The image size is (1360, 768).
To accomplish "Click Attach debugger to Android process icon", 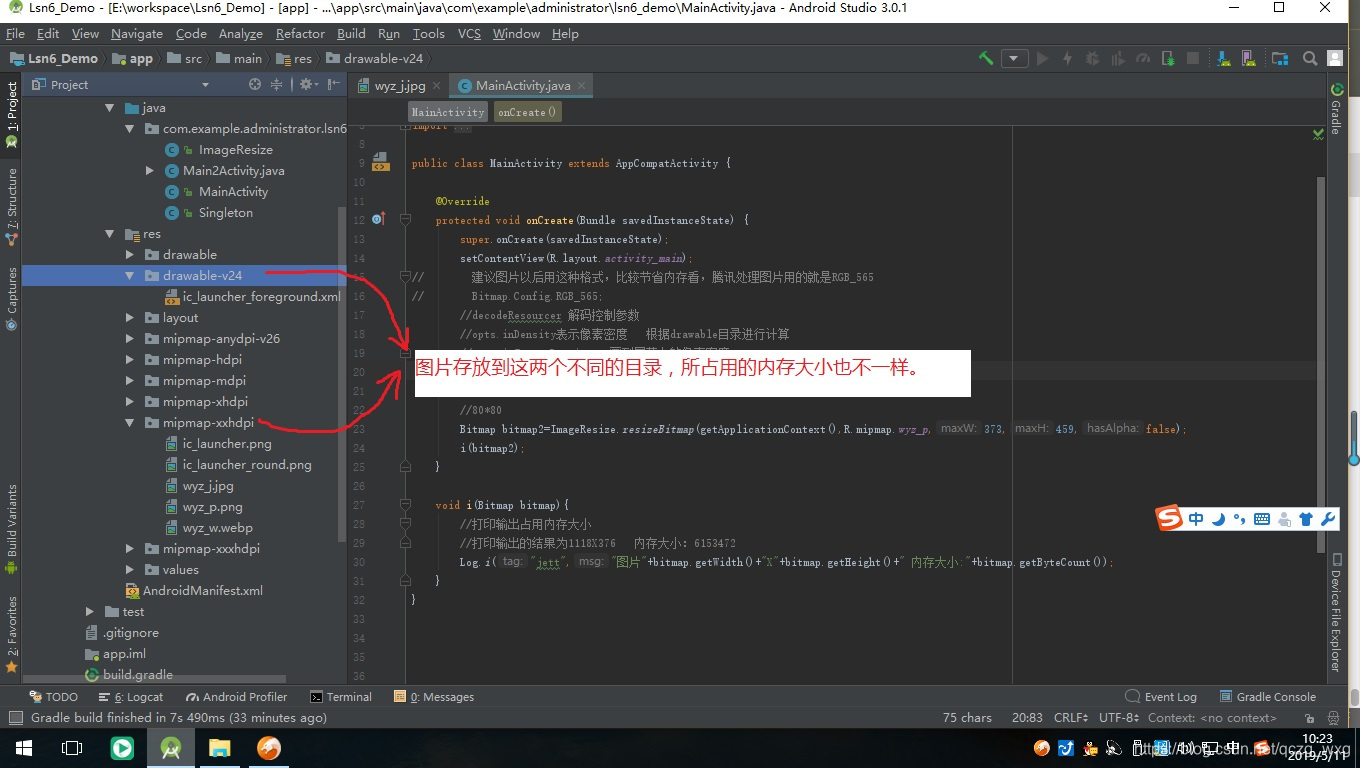I will pyautogui.click(x=1168, y=58).
